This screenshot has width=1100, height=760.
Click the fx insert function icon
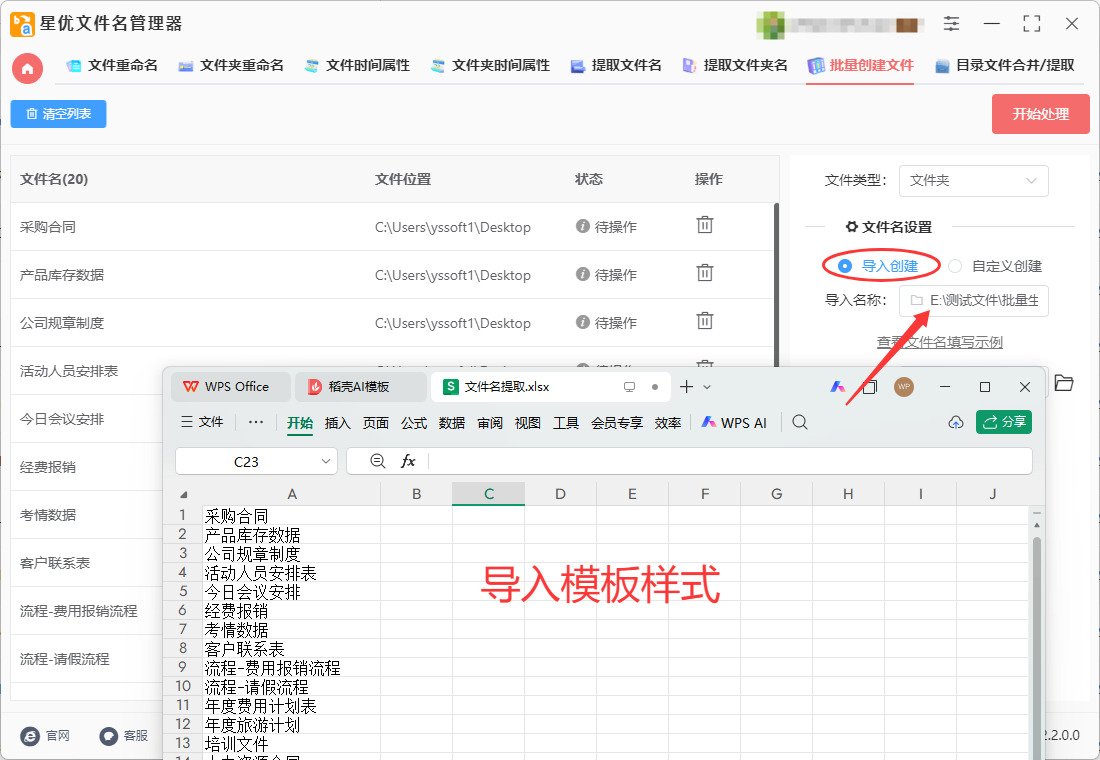[x=408, y=461]
